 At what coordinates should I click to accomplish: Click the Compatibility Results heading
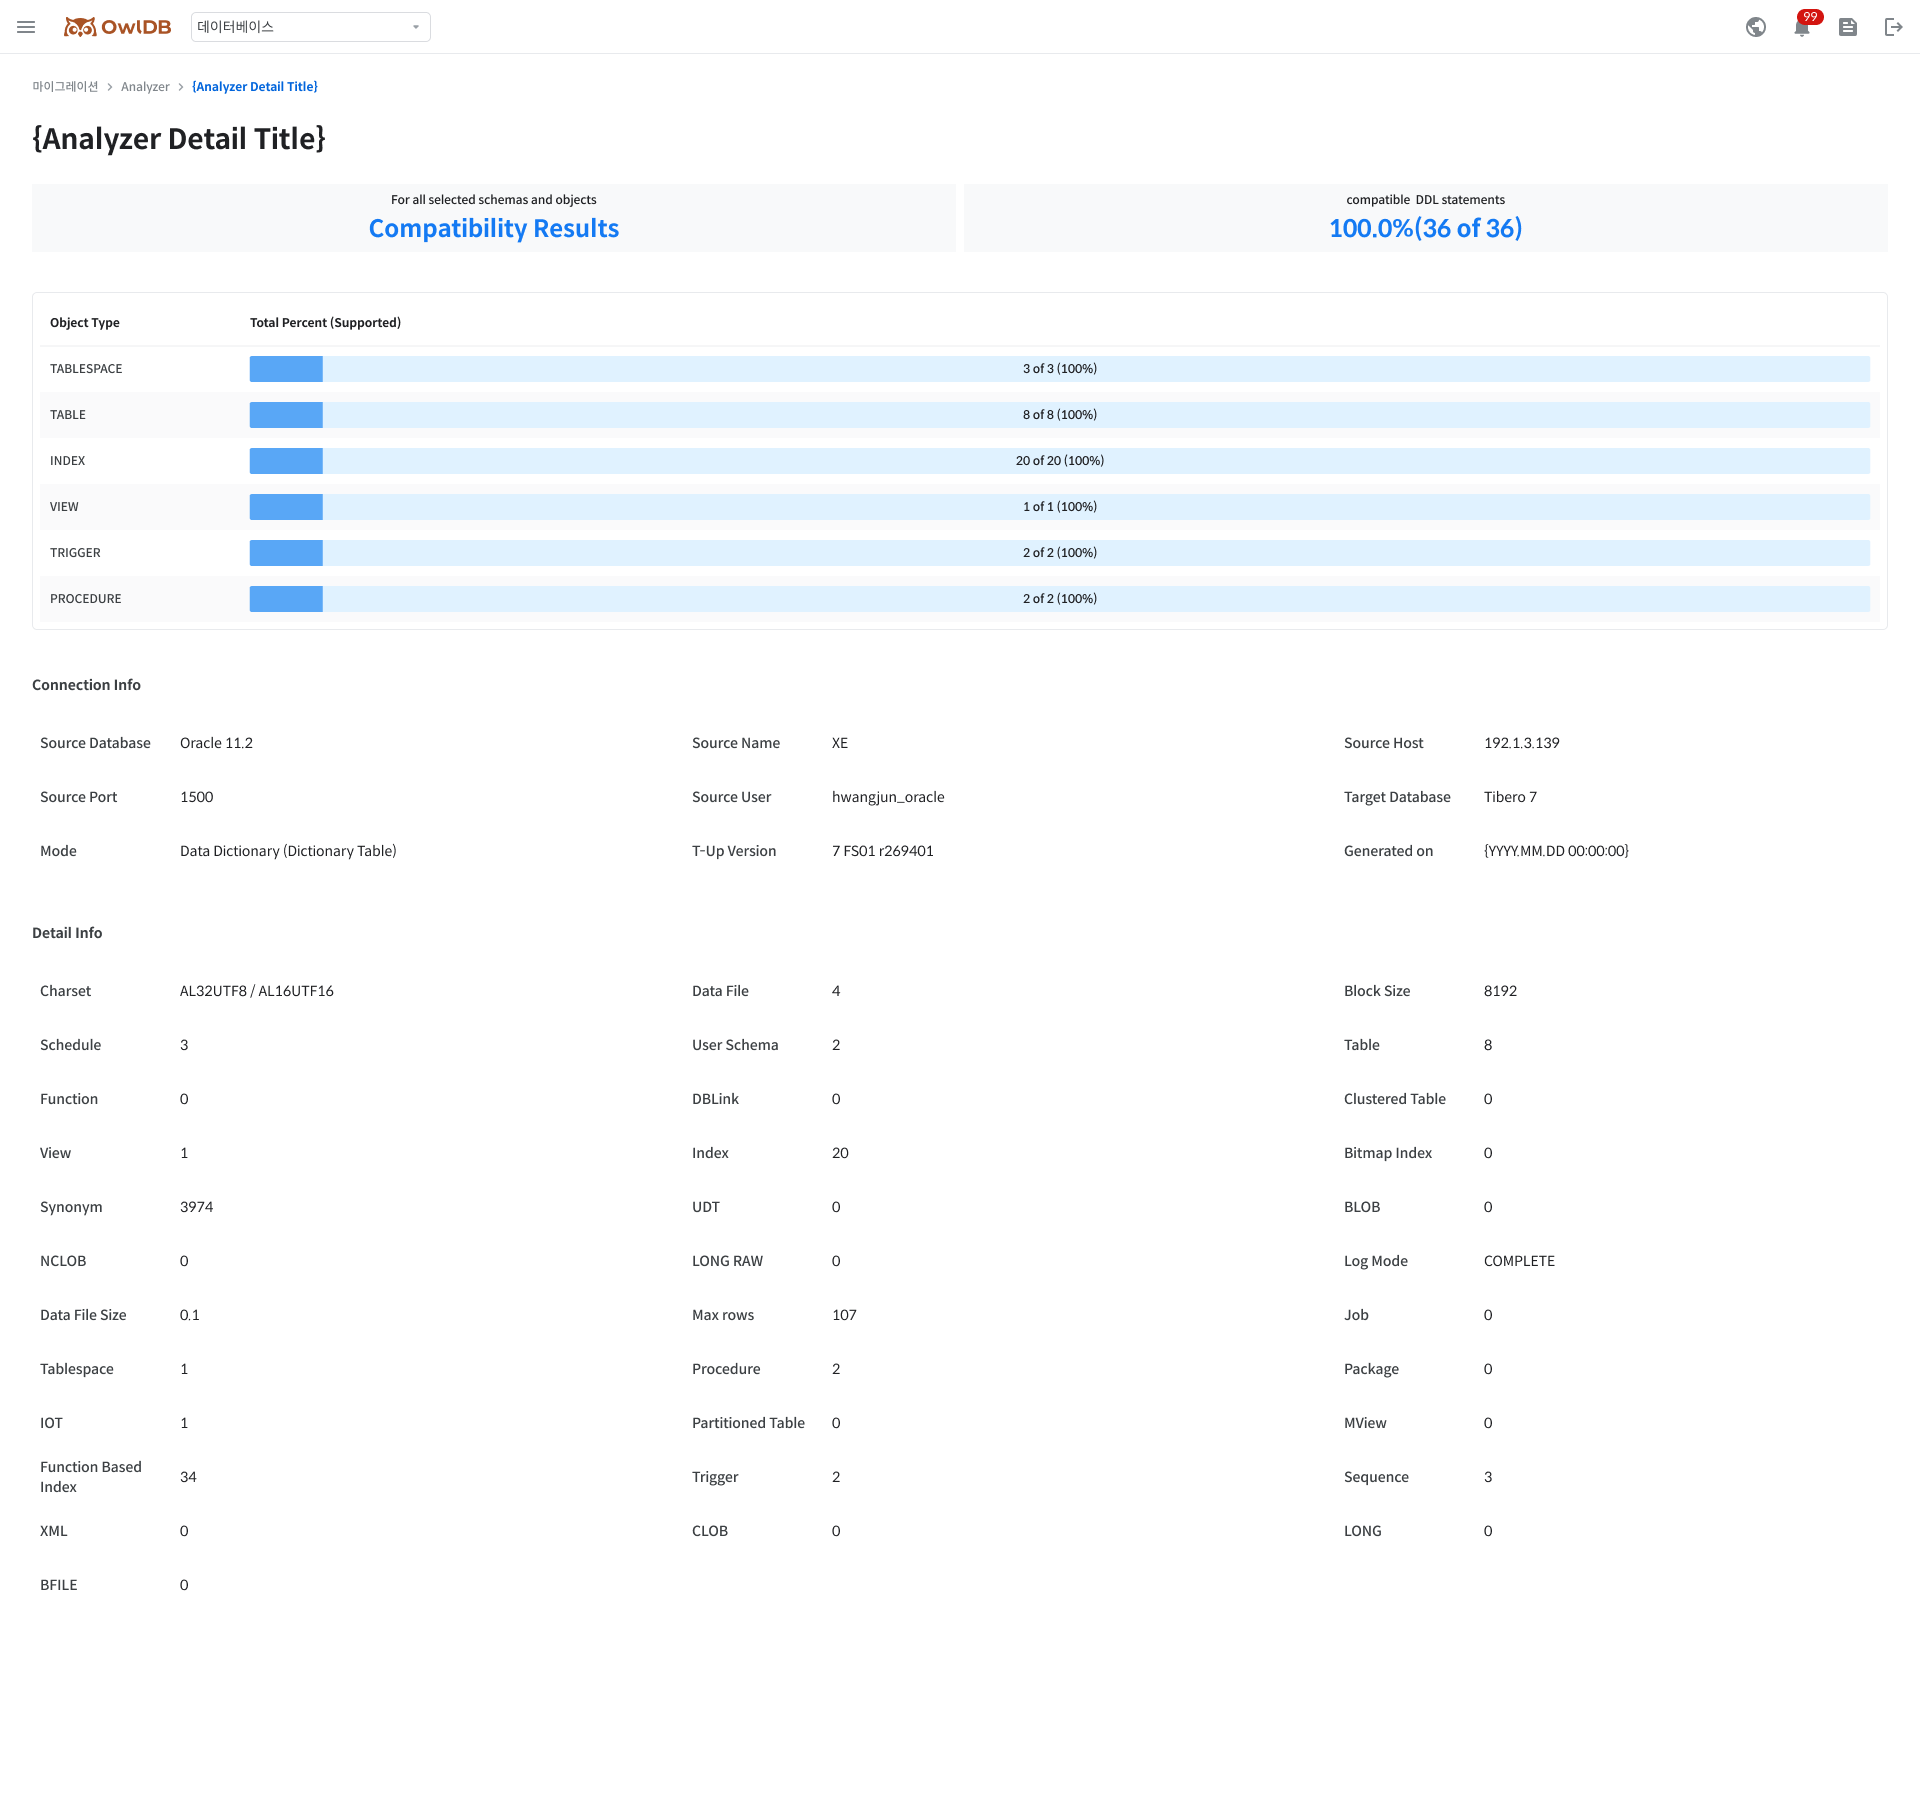point(493,228)
